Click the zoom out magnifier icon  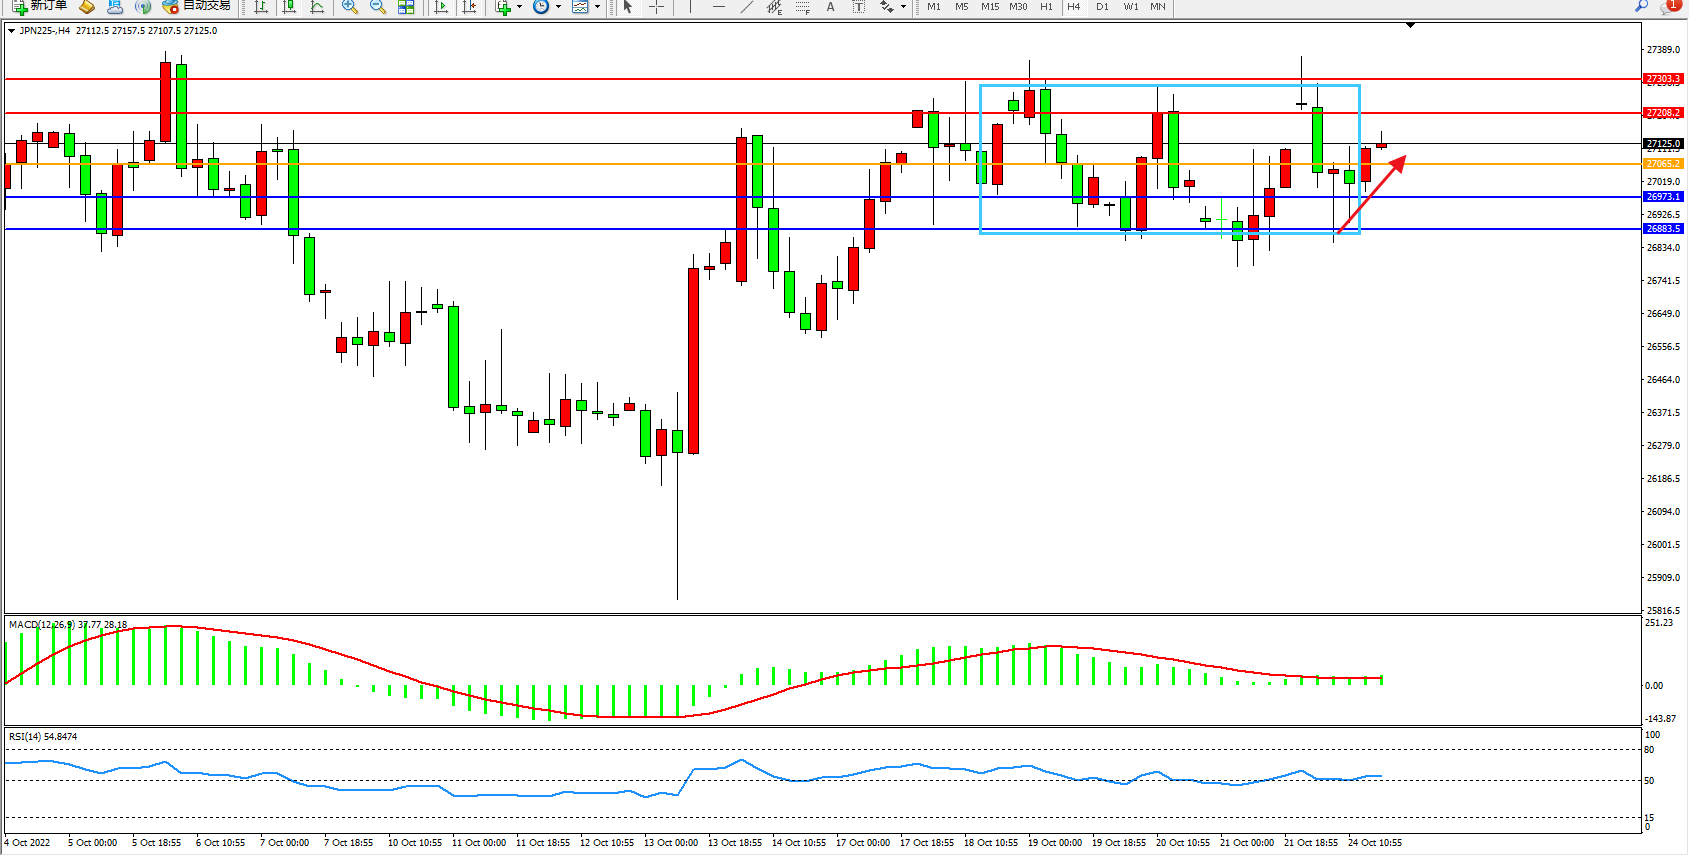click(x=377, y=7)
